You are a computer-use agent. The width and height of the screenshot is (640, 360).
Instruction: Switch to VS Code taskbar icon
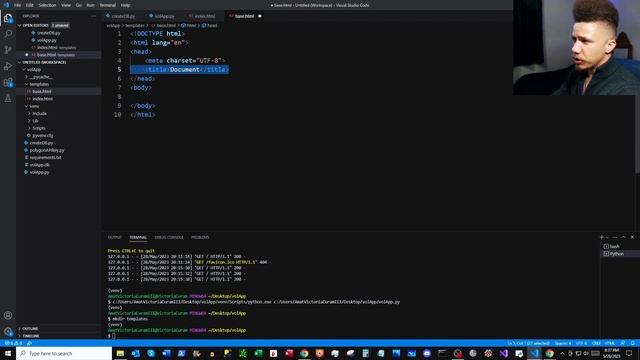tap(534, 353)
